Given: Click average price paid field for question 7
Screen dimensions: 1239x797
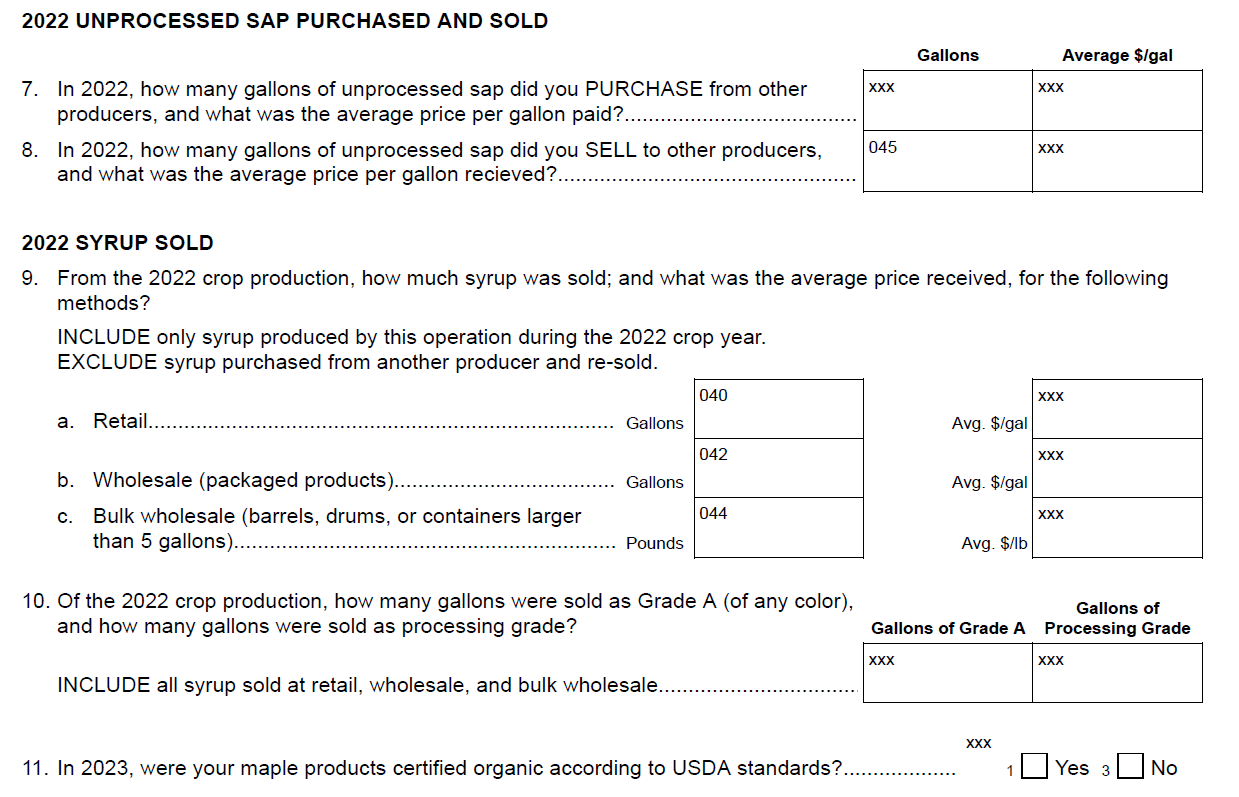Looking at the screenshot, I should click(1117, 101).
